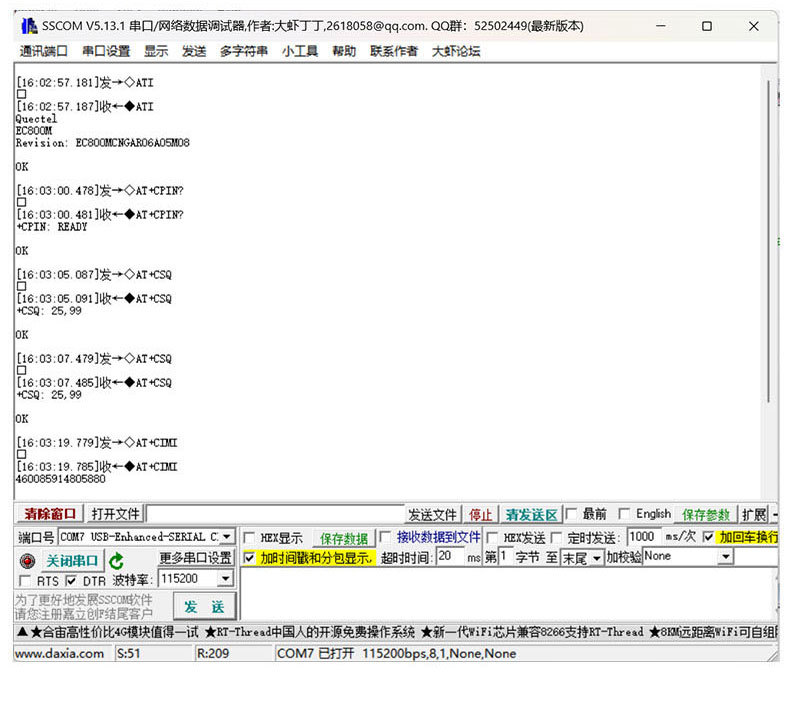
Task: Enable the RTS checkbox
Action: pyautogui.click(x=24, y=581)
